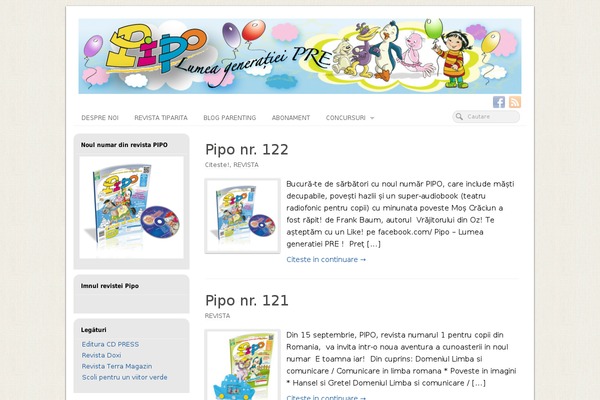Open Scoli pentru un viitor verde link
The height and width of the screenshot is (400, 600).
coord(124,377)
